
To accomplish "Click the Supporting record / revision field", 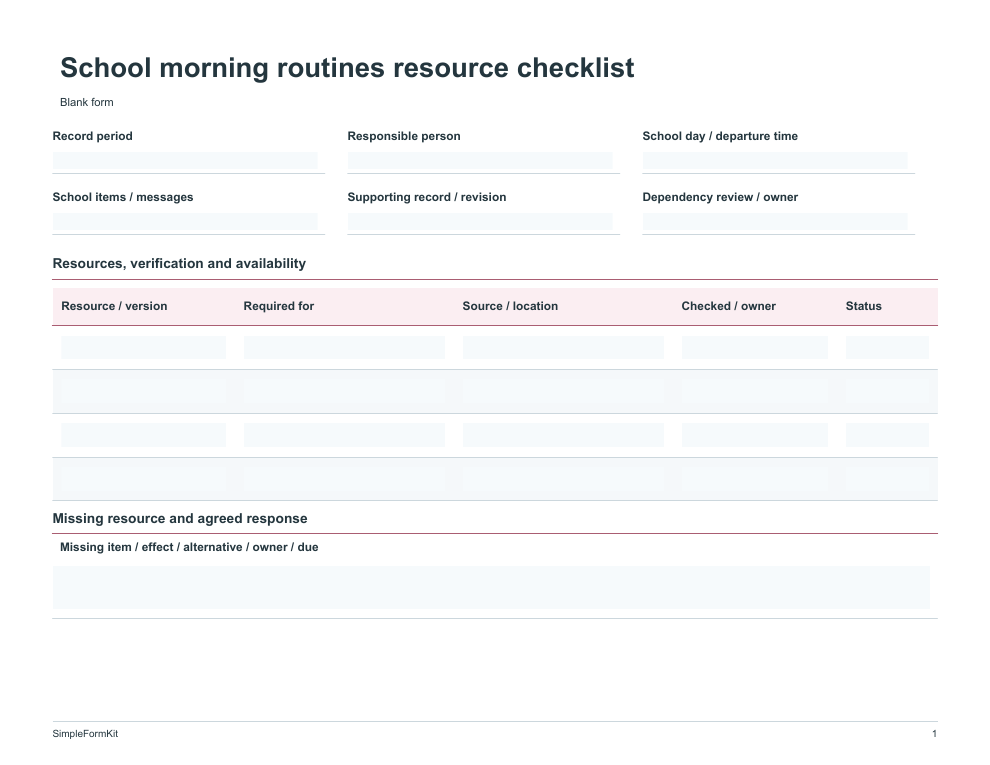I will point(480,222).
